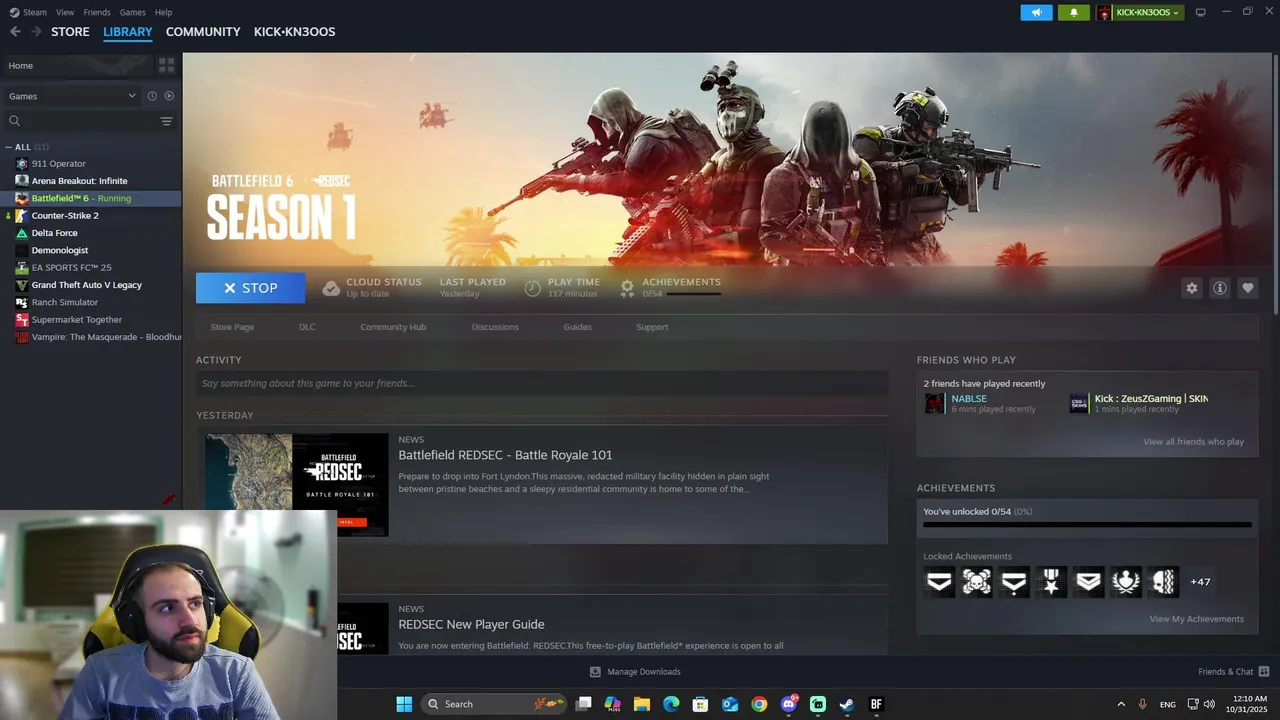Filter to ready-to-play games icon

(169, 96)
